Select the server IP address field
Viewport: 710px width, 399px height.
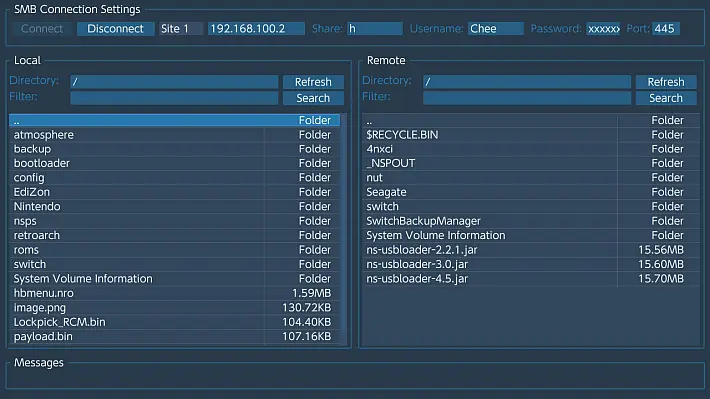pos(256,29)
